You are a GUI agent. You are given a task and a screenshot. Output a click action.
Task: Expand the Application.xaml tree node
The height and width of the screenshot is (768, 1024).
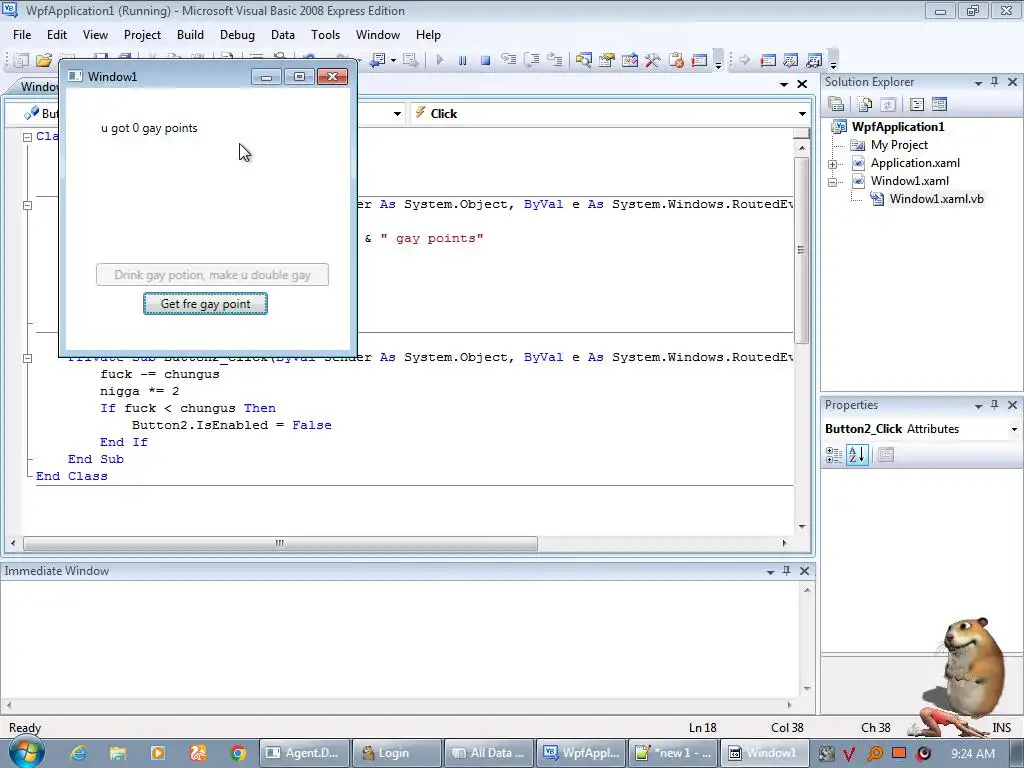(833, 164)
